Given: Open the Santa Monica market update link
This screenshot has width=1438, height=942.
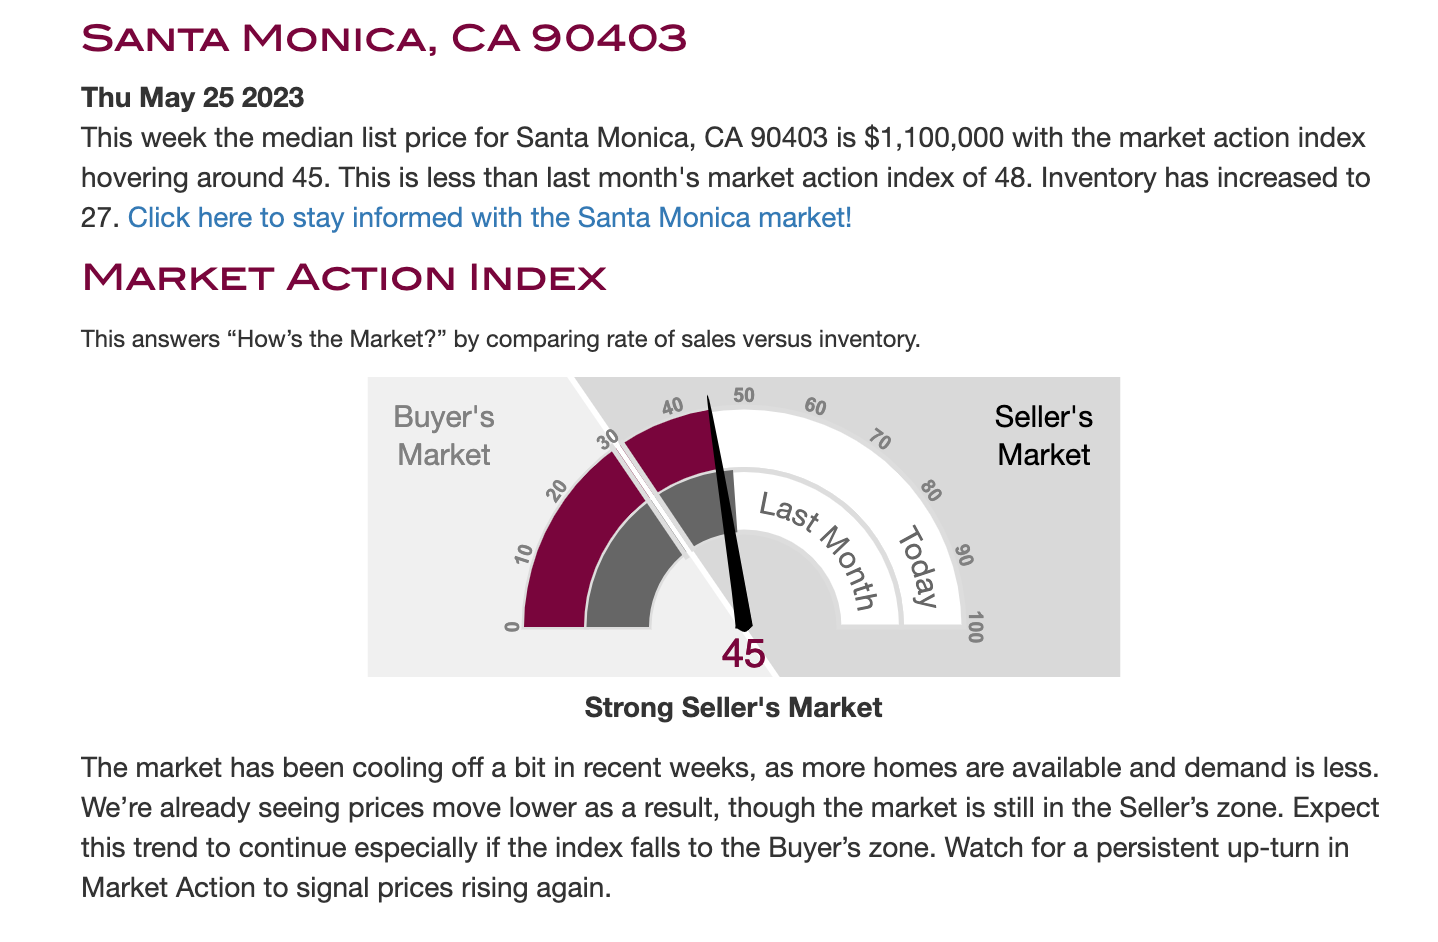Looking at the screenshot, I should [x=490, y=217].
